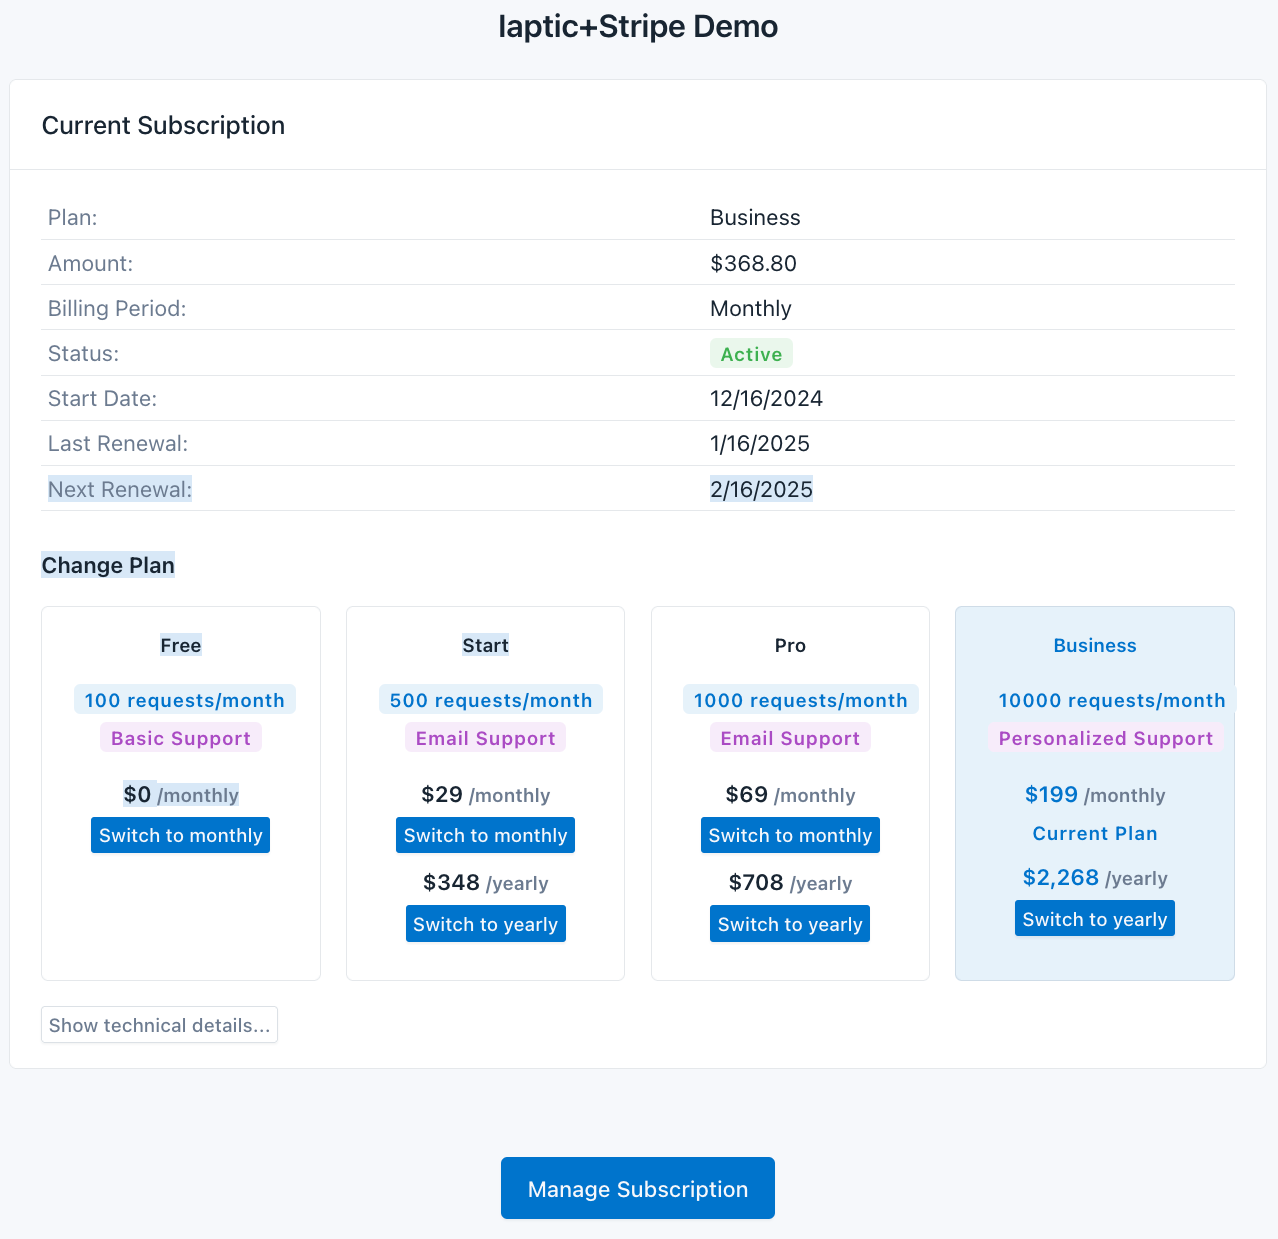Click the Free plan title
The image size is (1278, 1239).
click(181, 645)
